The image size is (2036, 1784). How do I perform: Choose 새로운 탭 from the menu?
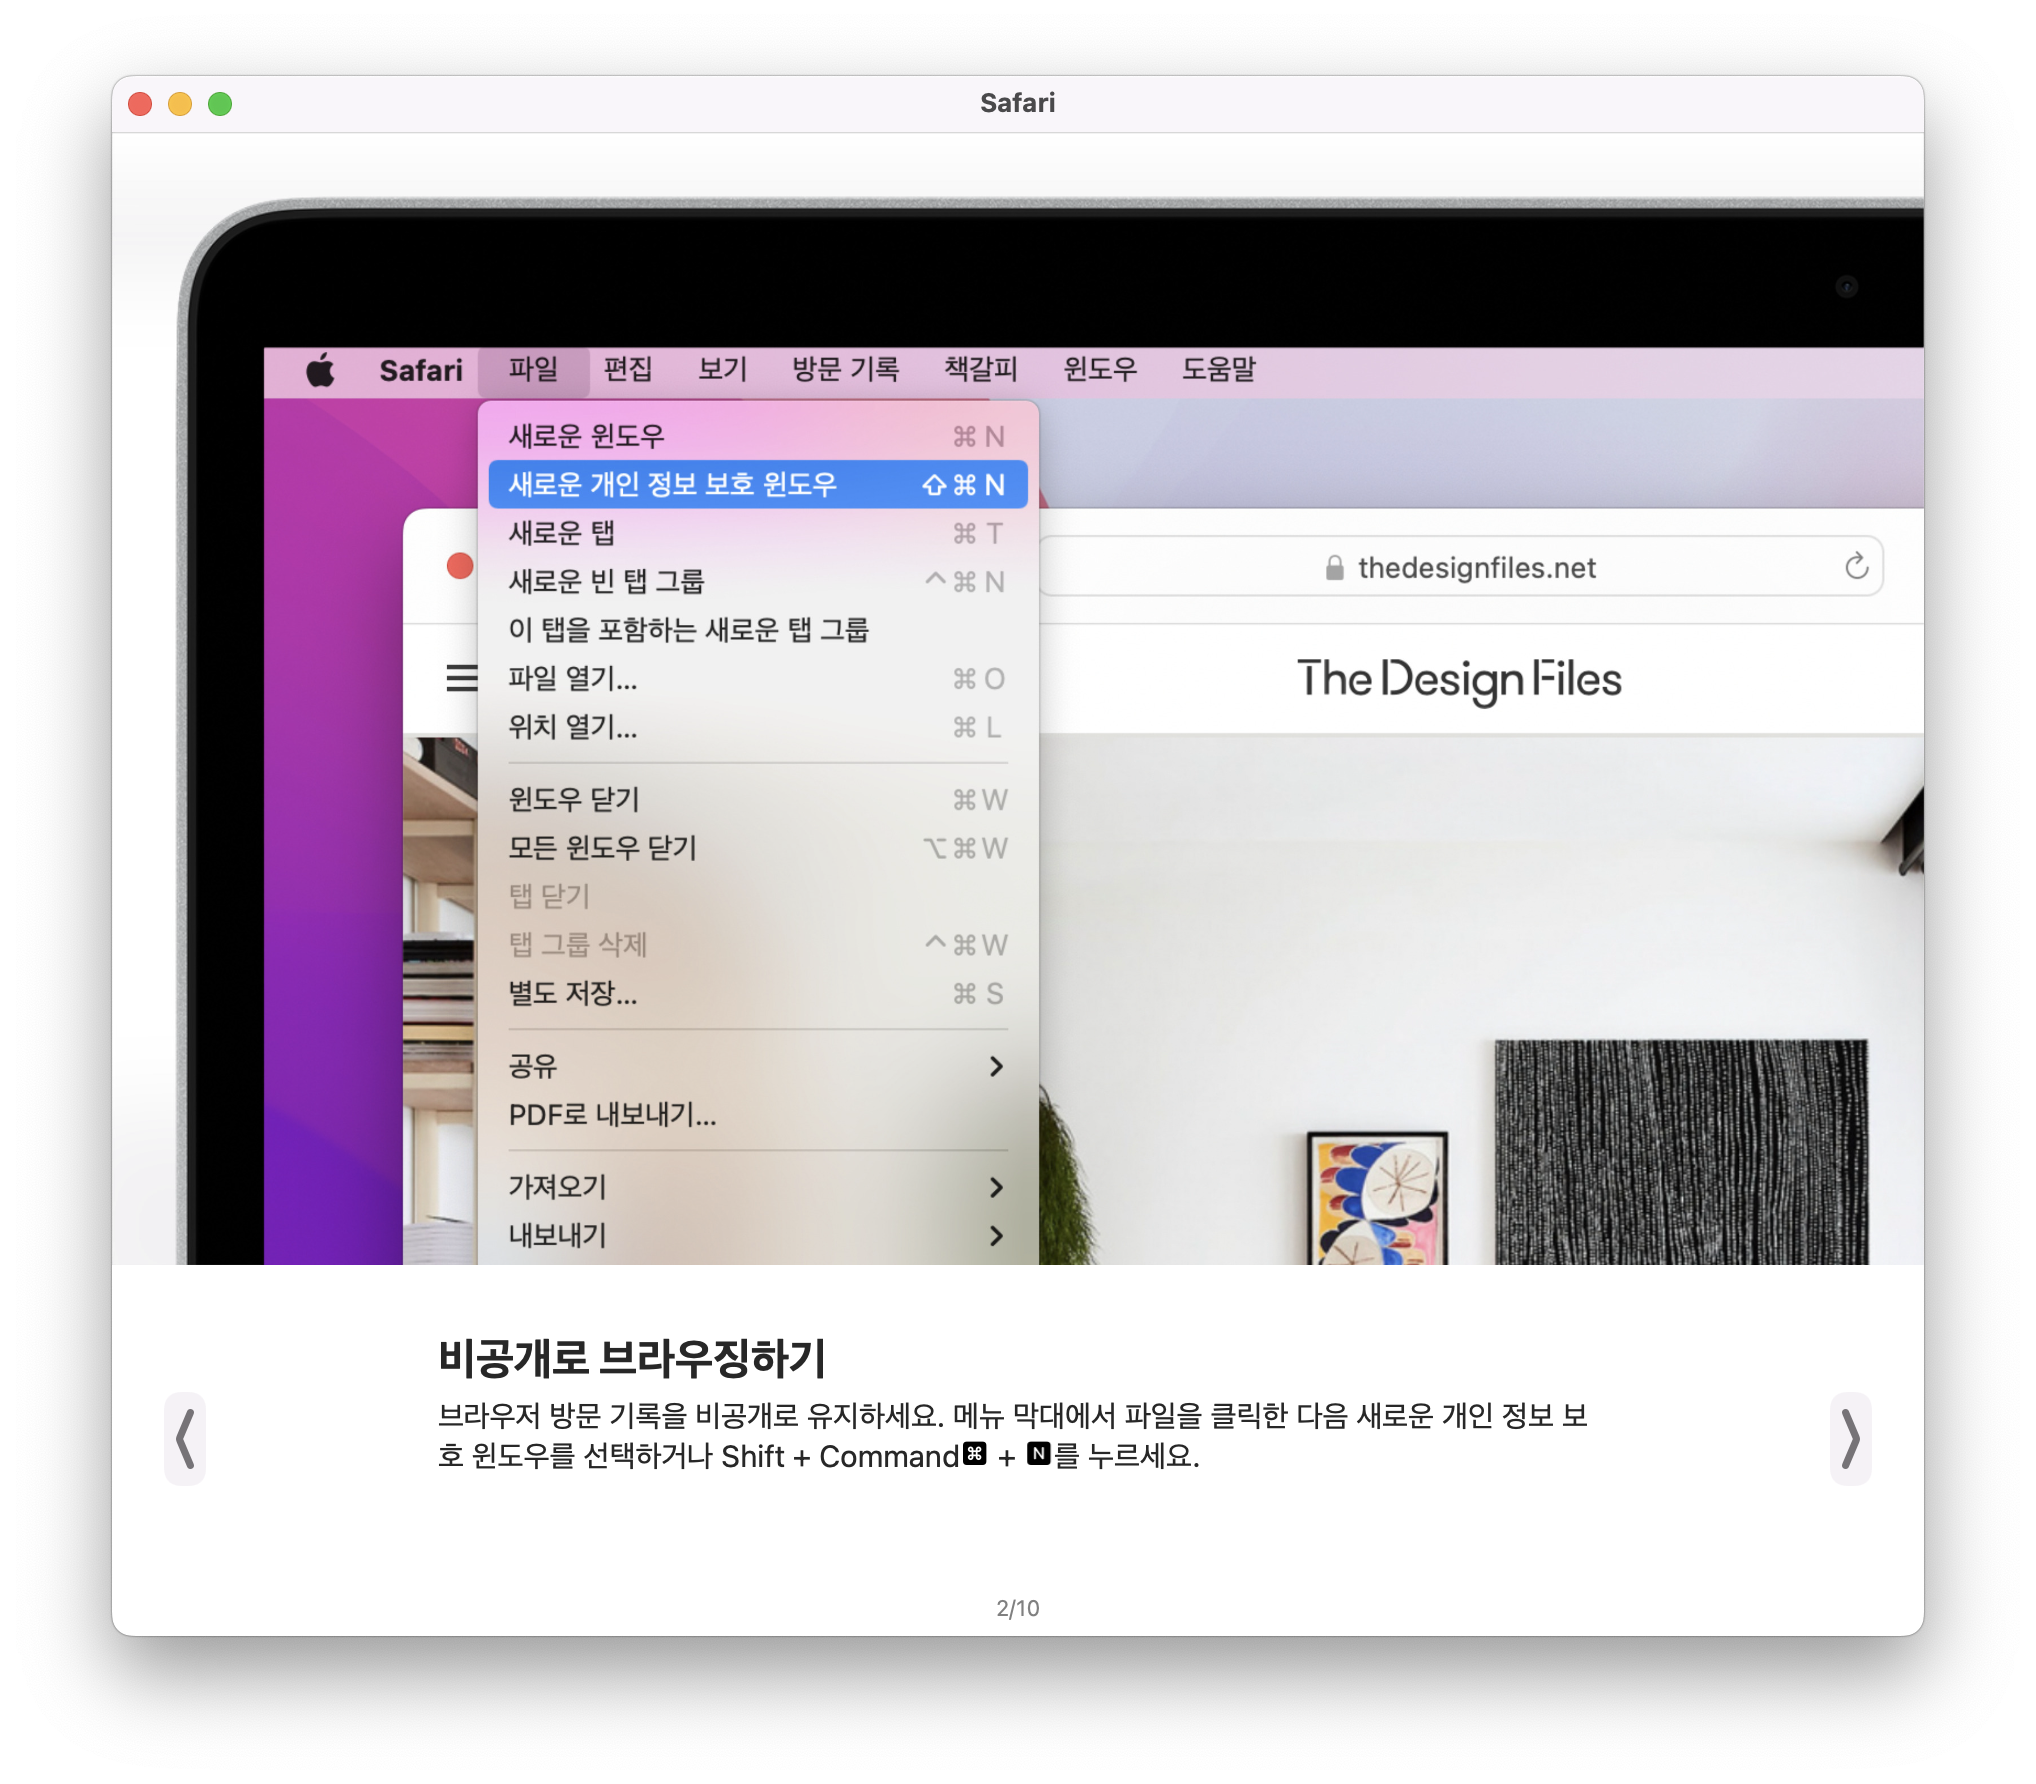562,533
